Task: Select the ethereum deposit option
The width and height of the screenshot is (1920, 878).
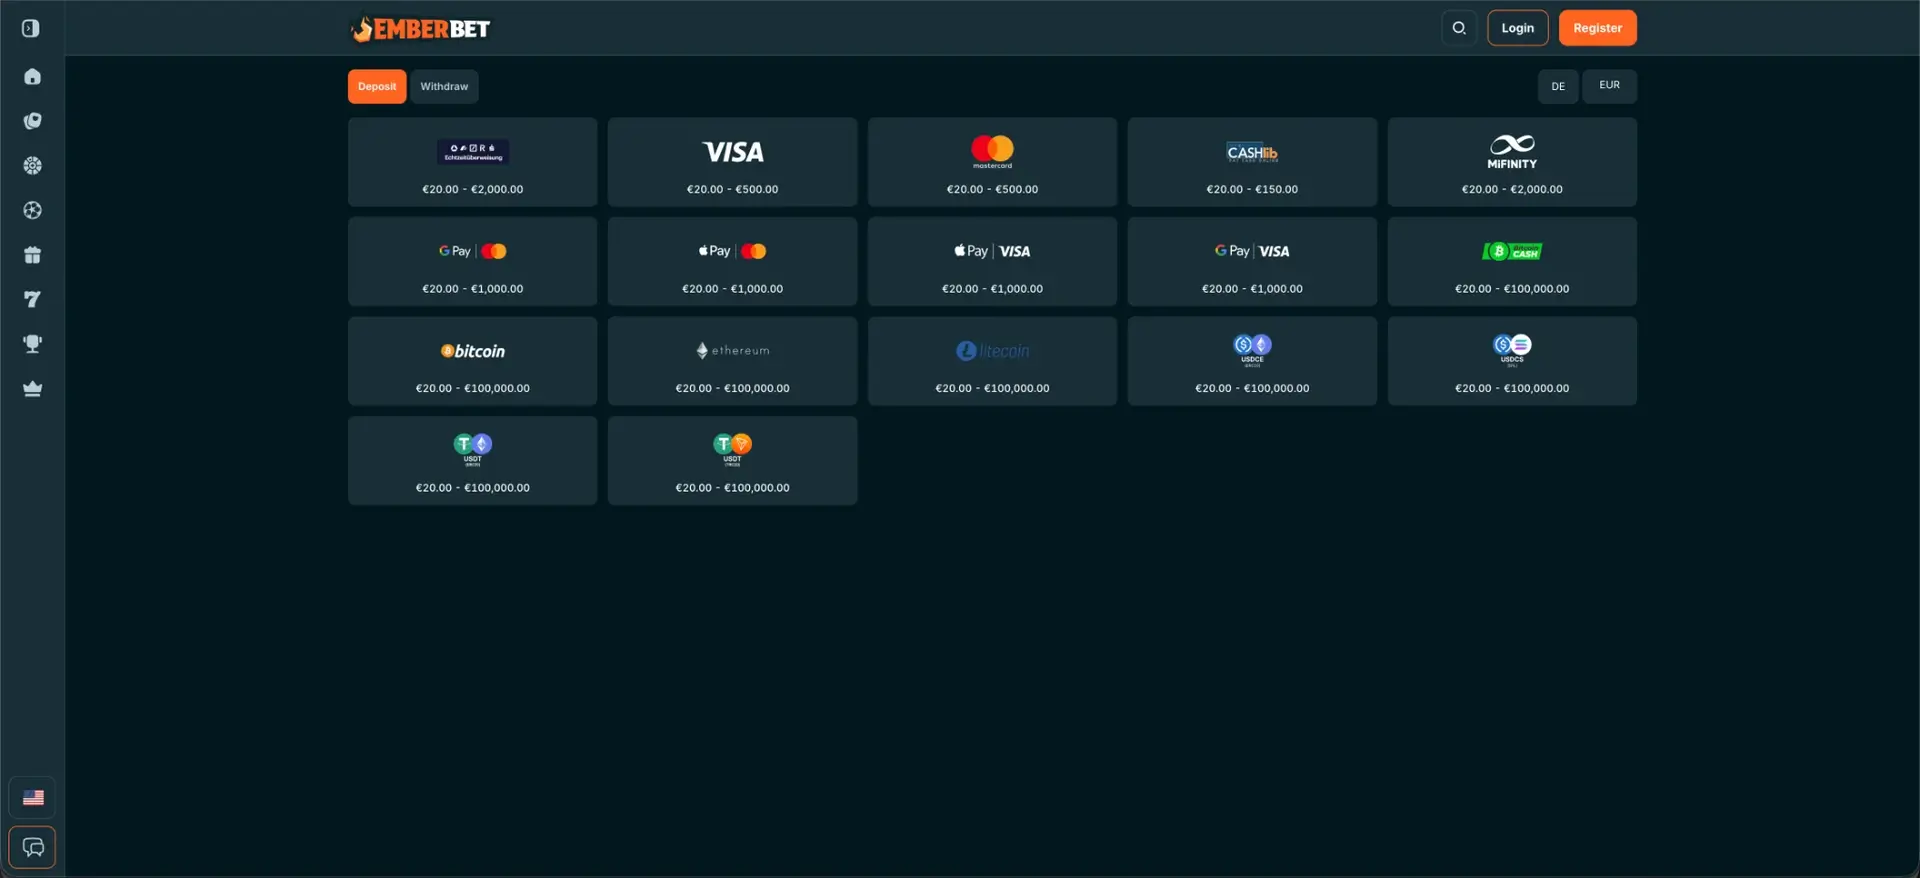Action: [732, 361]
